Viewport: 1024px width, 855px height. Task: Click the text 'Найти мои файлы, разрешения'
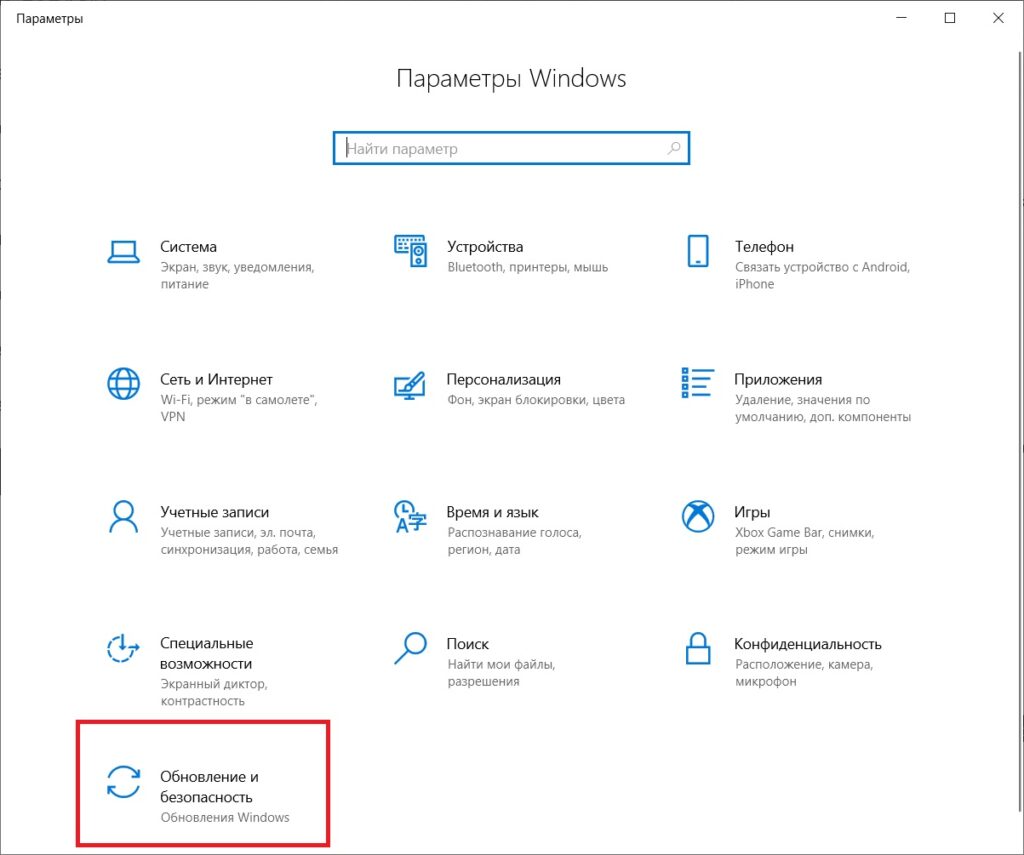[x=501, y=673]
